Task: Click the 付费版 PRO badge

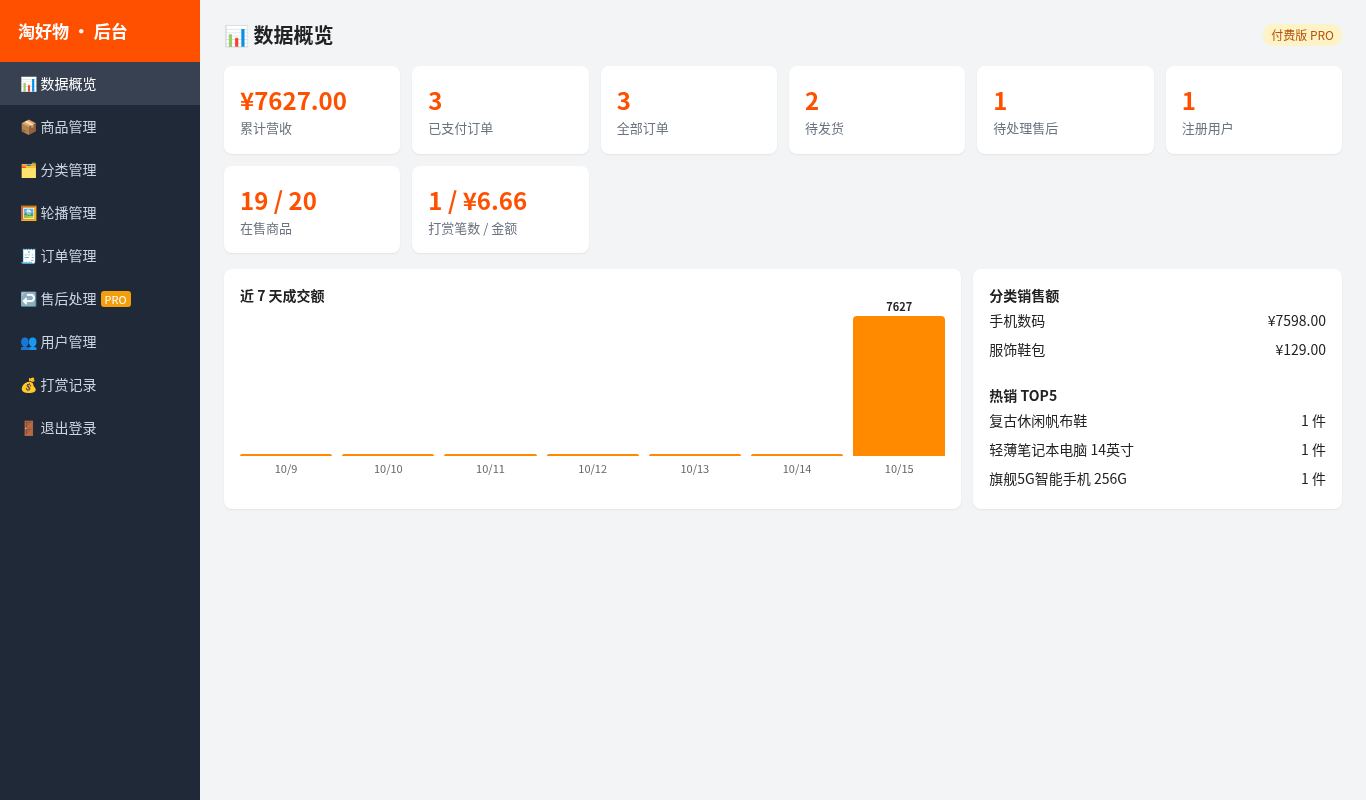Action: (x=1302, y=35)
